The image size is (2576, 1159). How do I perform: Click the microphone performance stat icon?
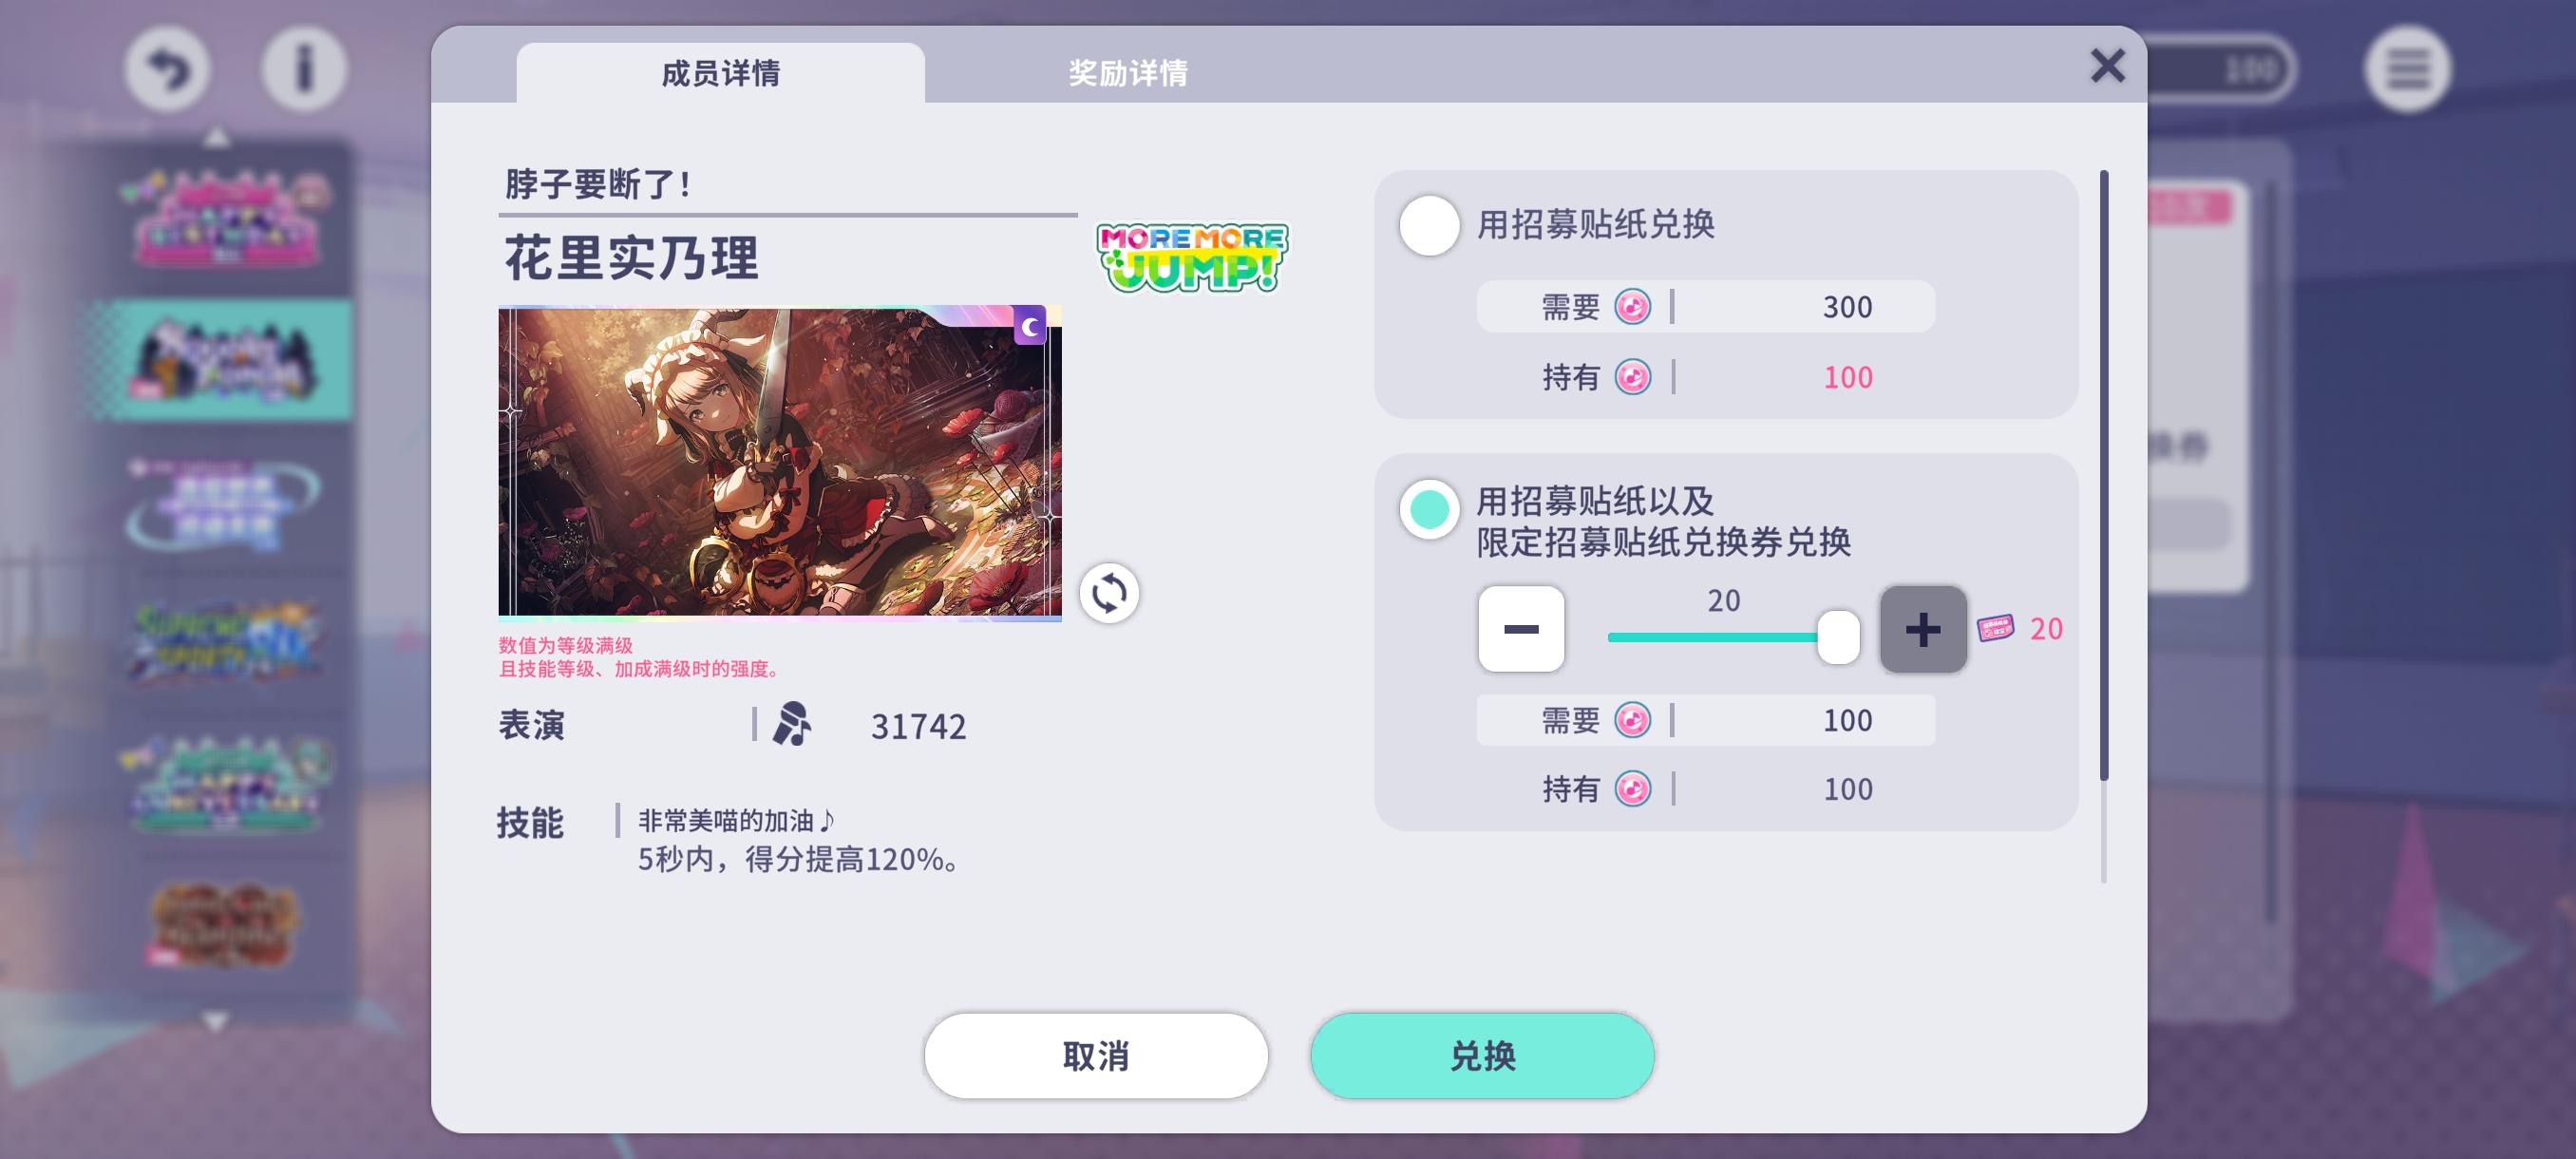791,724
